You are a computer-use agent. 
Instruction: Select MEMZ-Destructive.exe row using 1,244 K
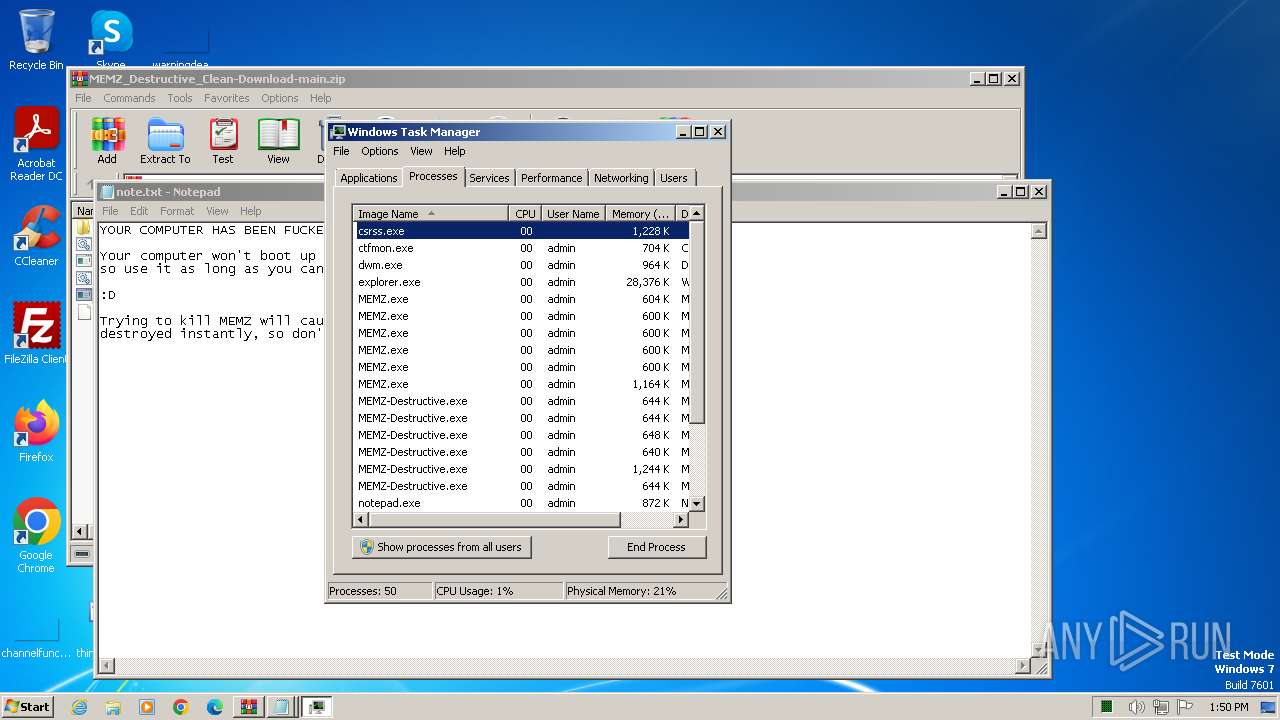tap(521, 469)
